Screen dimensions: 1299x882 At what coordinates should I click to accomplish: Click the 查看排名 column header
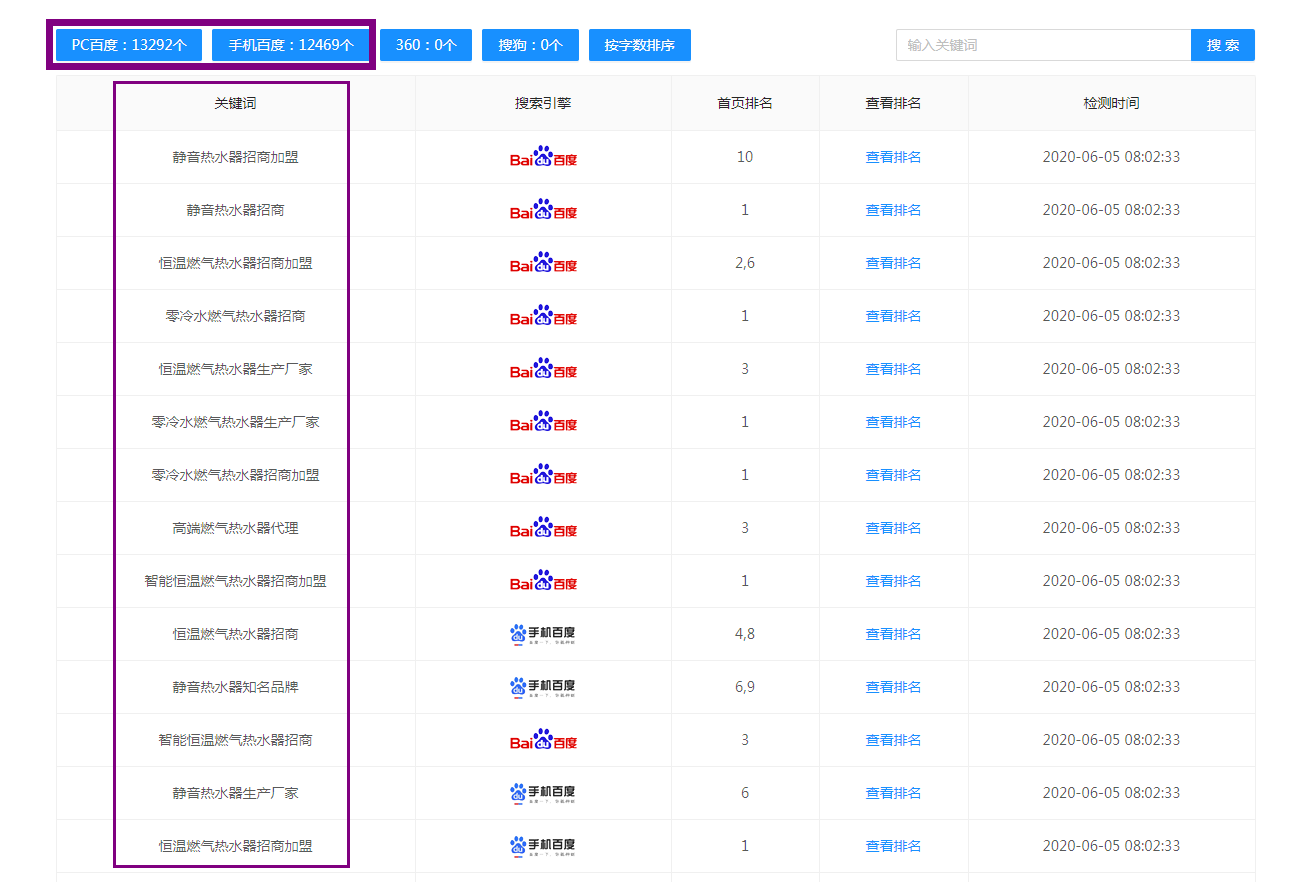pos(893,103)
